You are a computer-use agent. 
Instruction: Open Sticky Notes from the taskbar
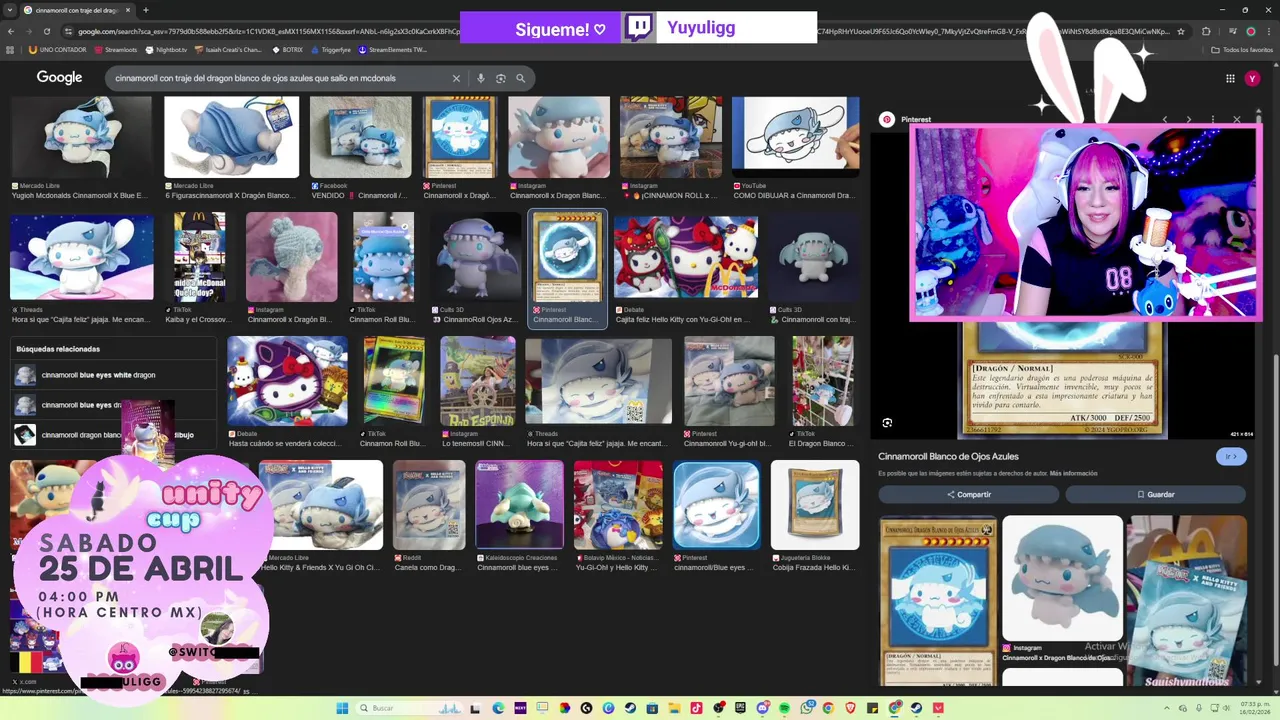pos(872,708)
